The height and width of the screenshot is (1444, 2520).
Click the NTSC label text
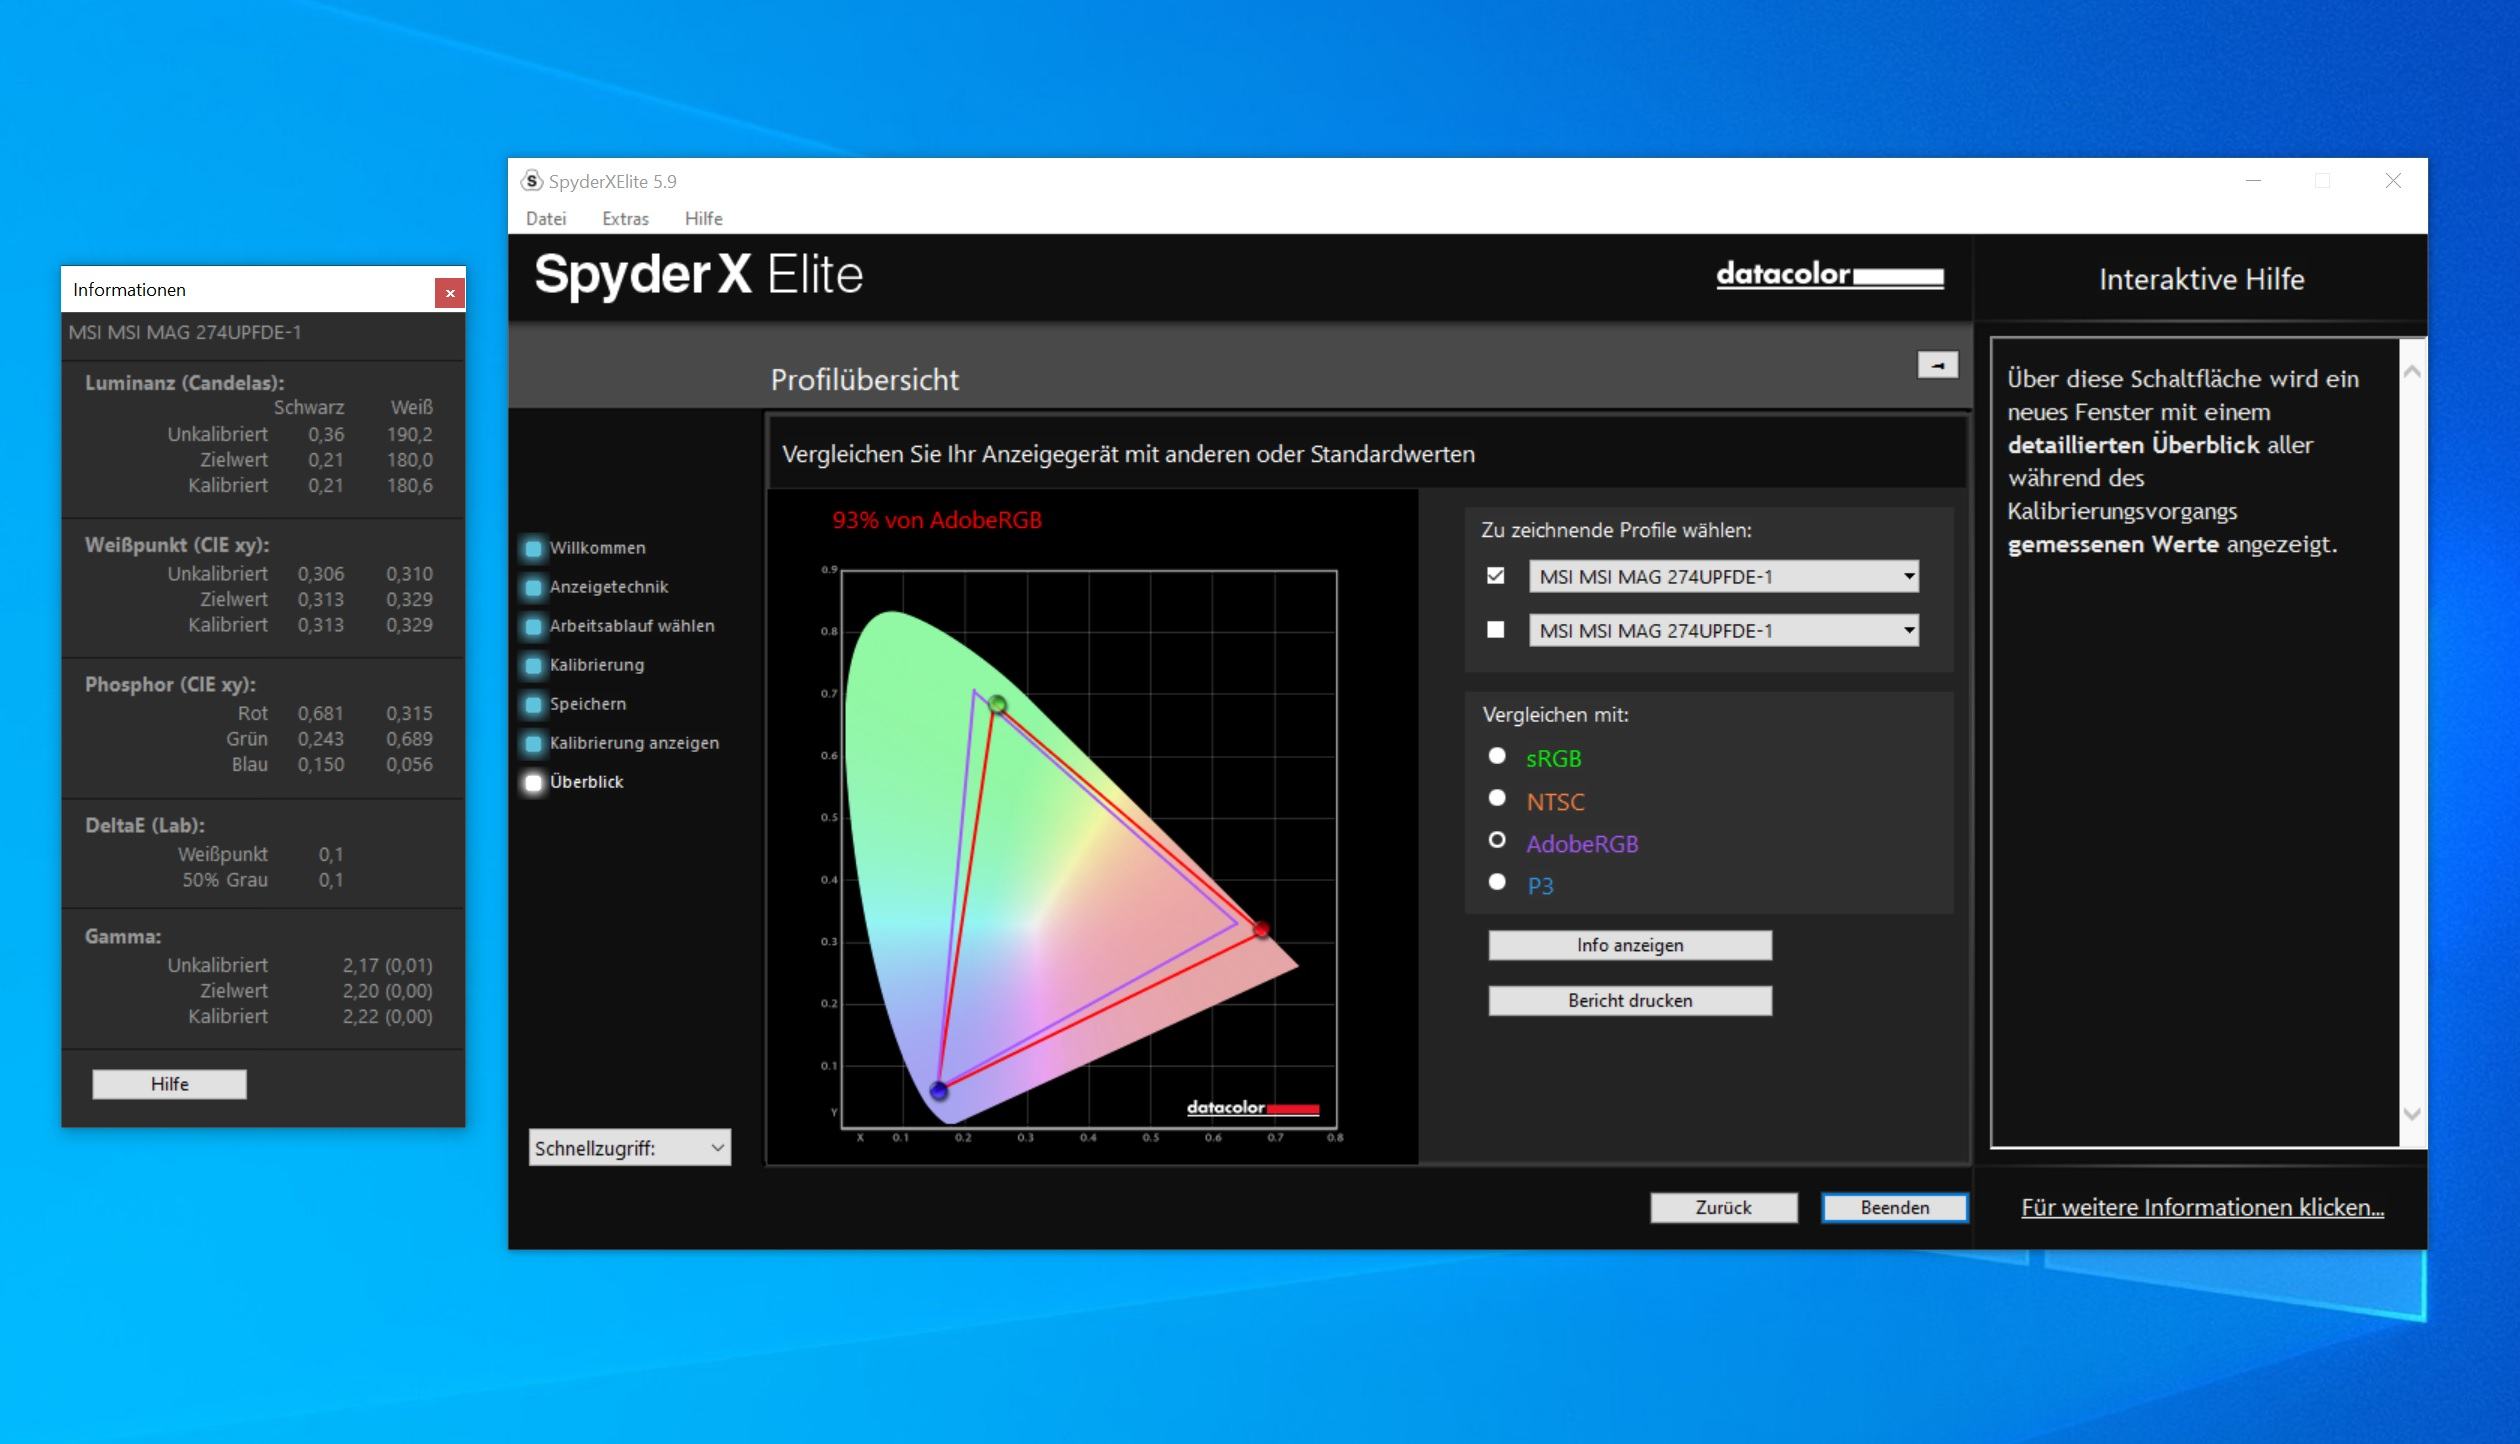tap(1555, 801)
